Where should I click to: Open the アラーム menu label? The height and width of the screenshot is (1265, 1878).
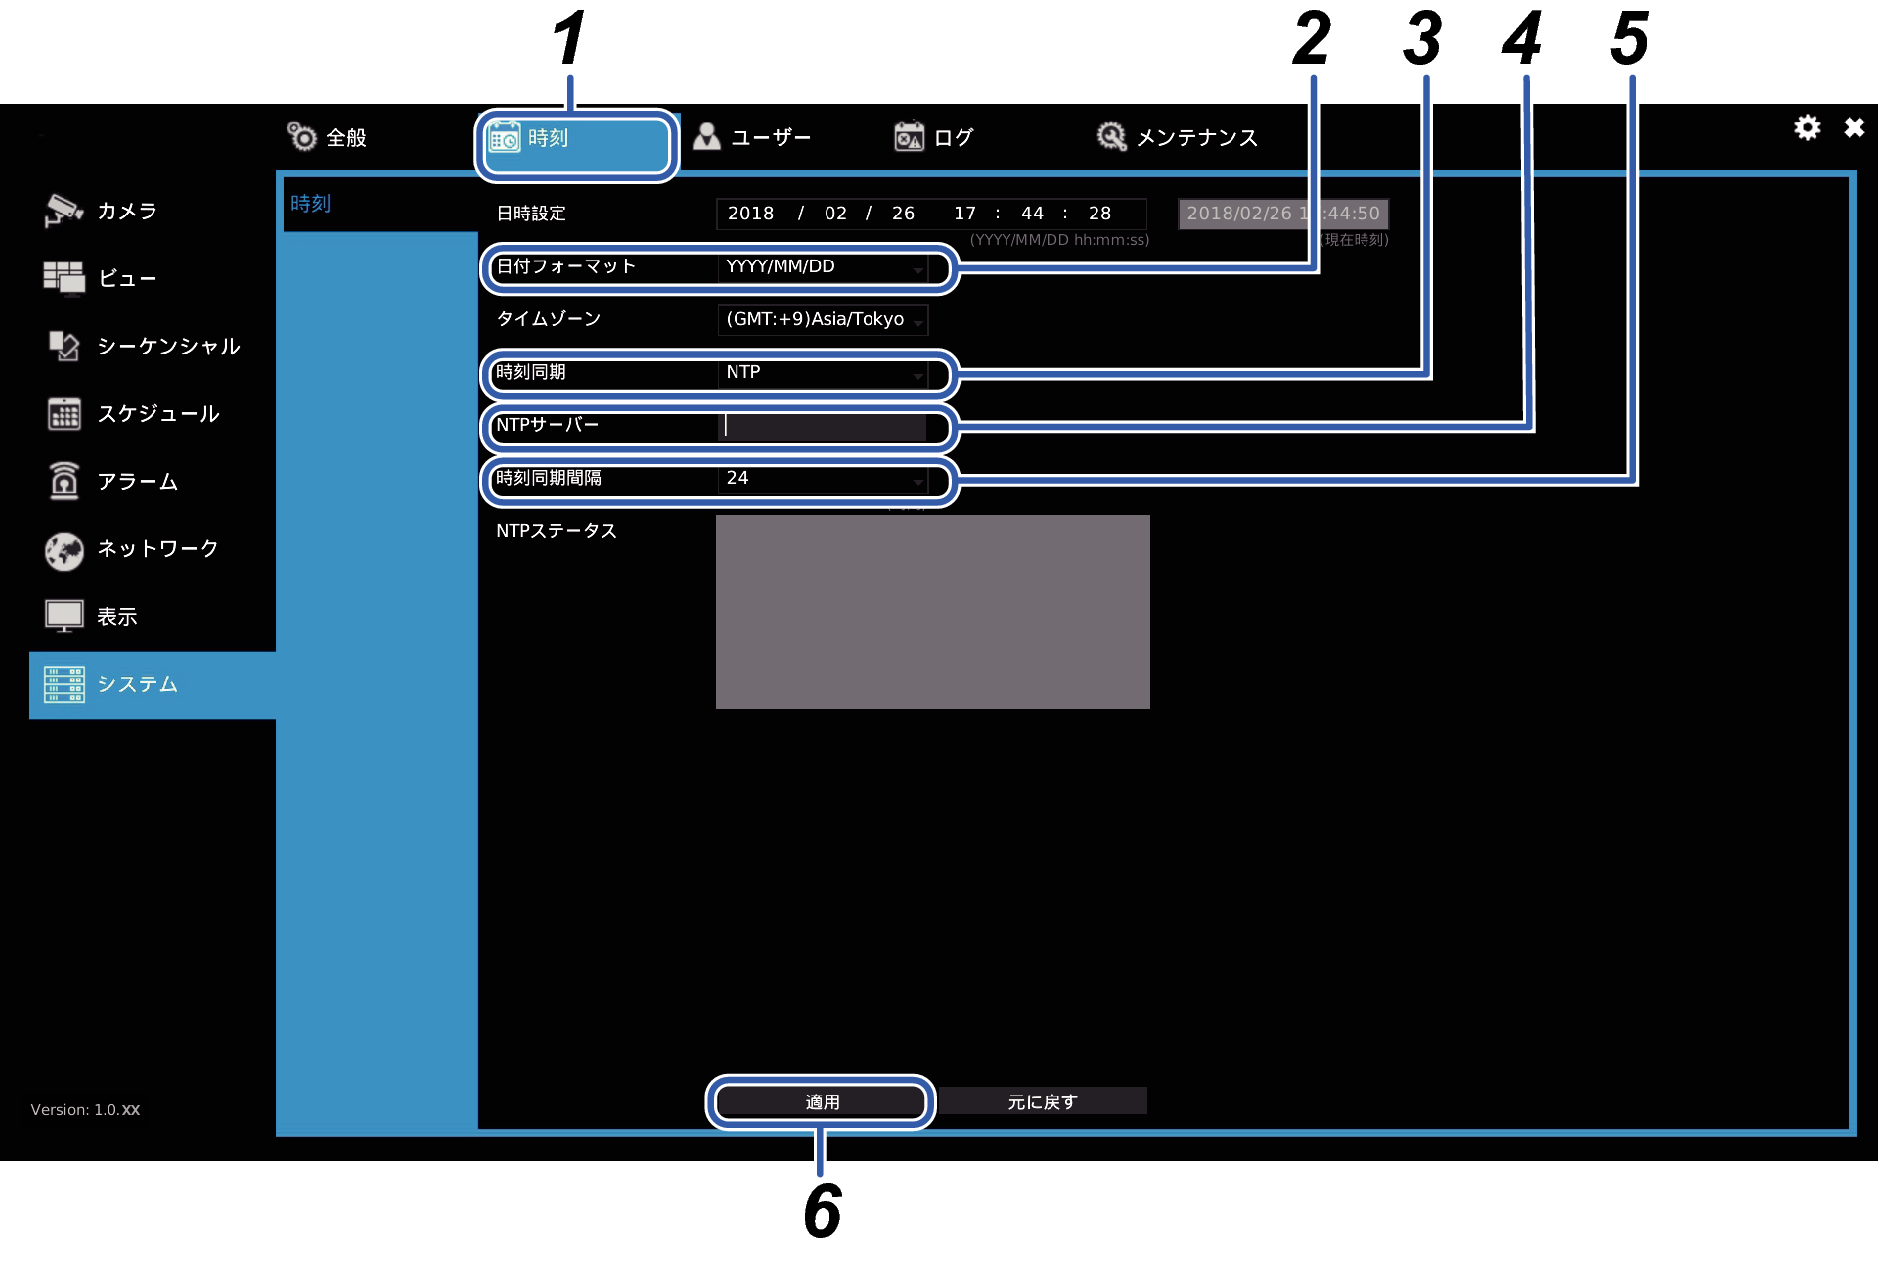click(137, 482)
